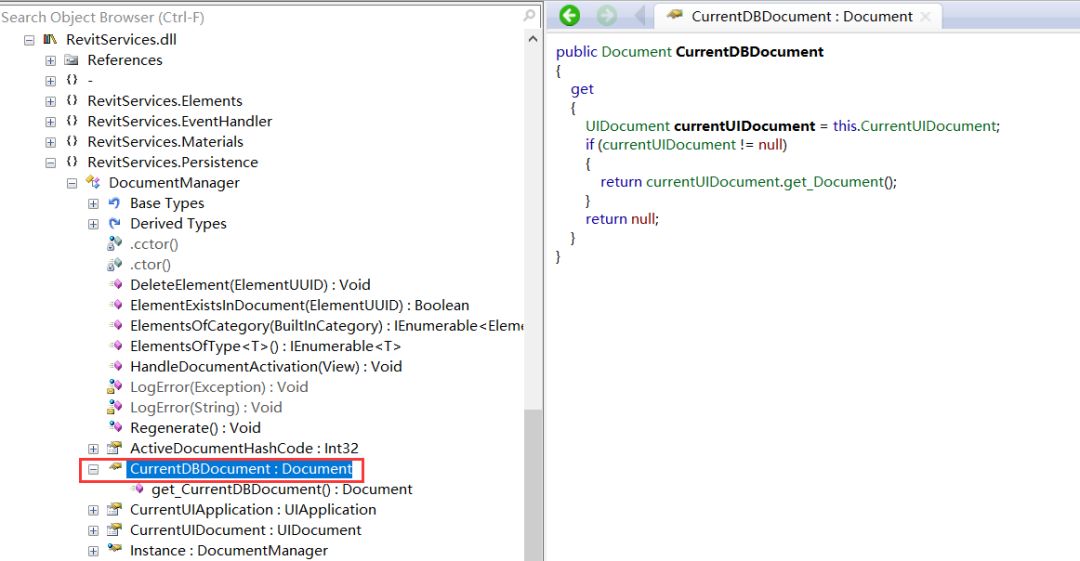Click the Base Types icon
This screenshot has width=1080, height=561.
(x=114, y=203)
